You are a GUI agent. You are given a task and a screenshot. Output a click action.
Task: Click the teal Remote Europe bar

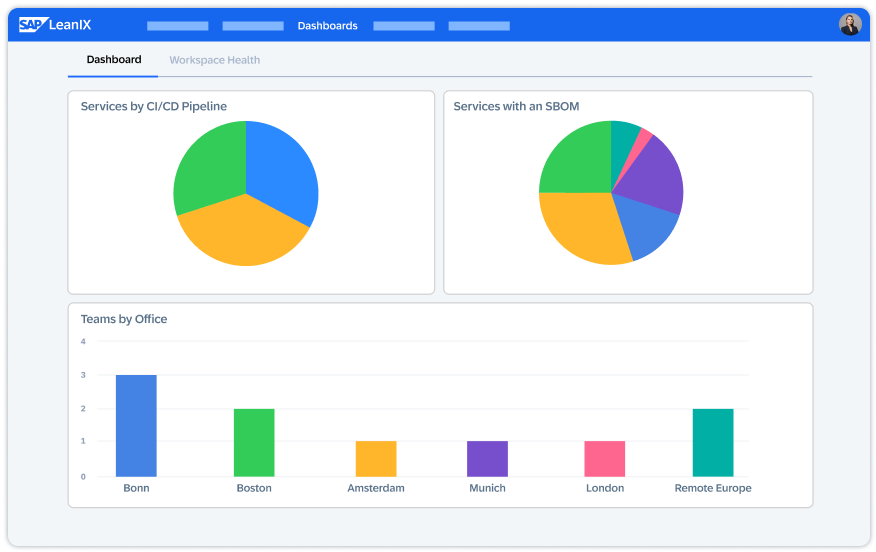pos(712,442)
